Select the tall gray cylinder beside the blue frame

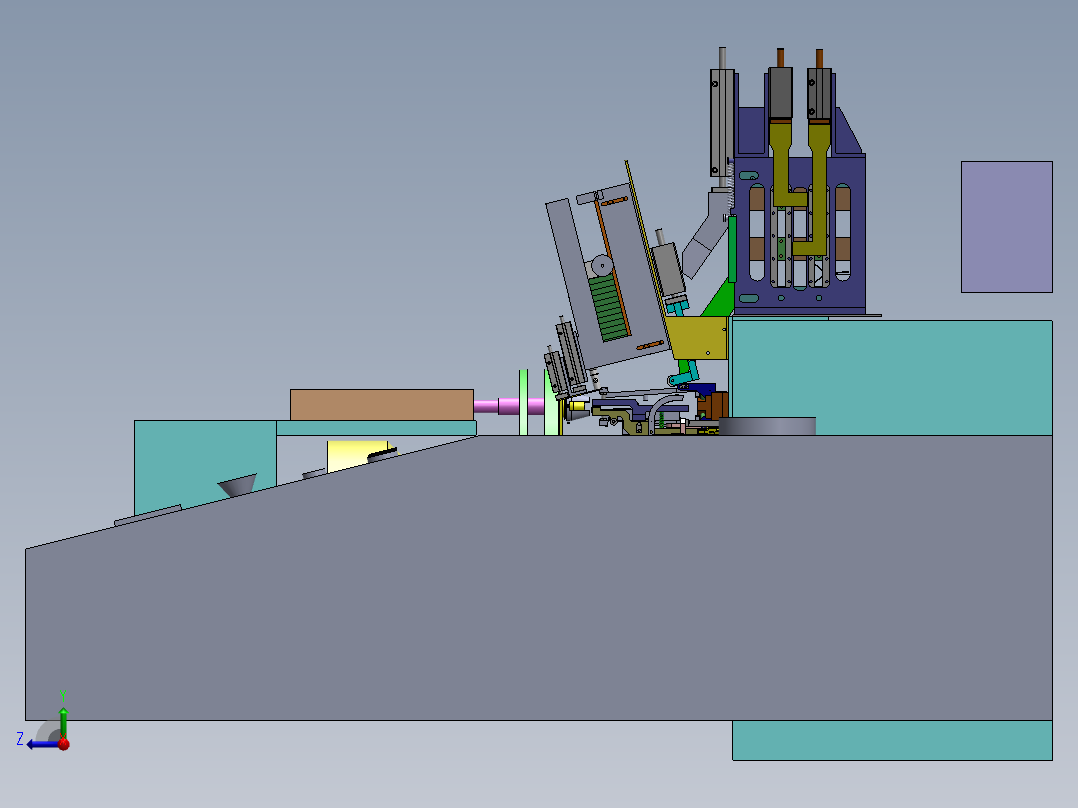(722, 120)
